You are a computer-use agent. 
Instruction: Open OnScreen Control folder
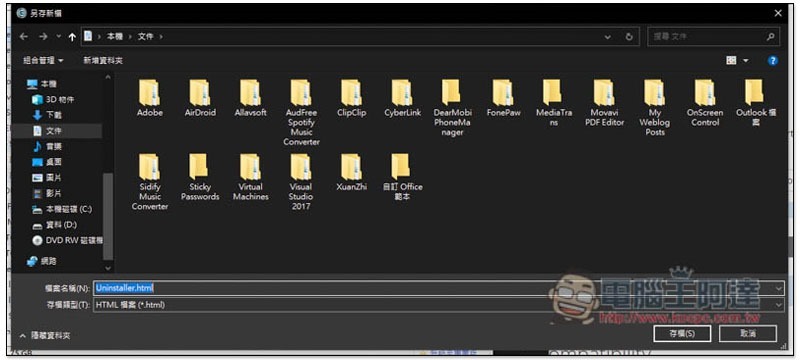(705, 103)
